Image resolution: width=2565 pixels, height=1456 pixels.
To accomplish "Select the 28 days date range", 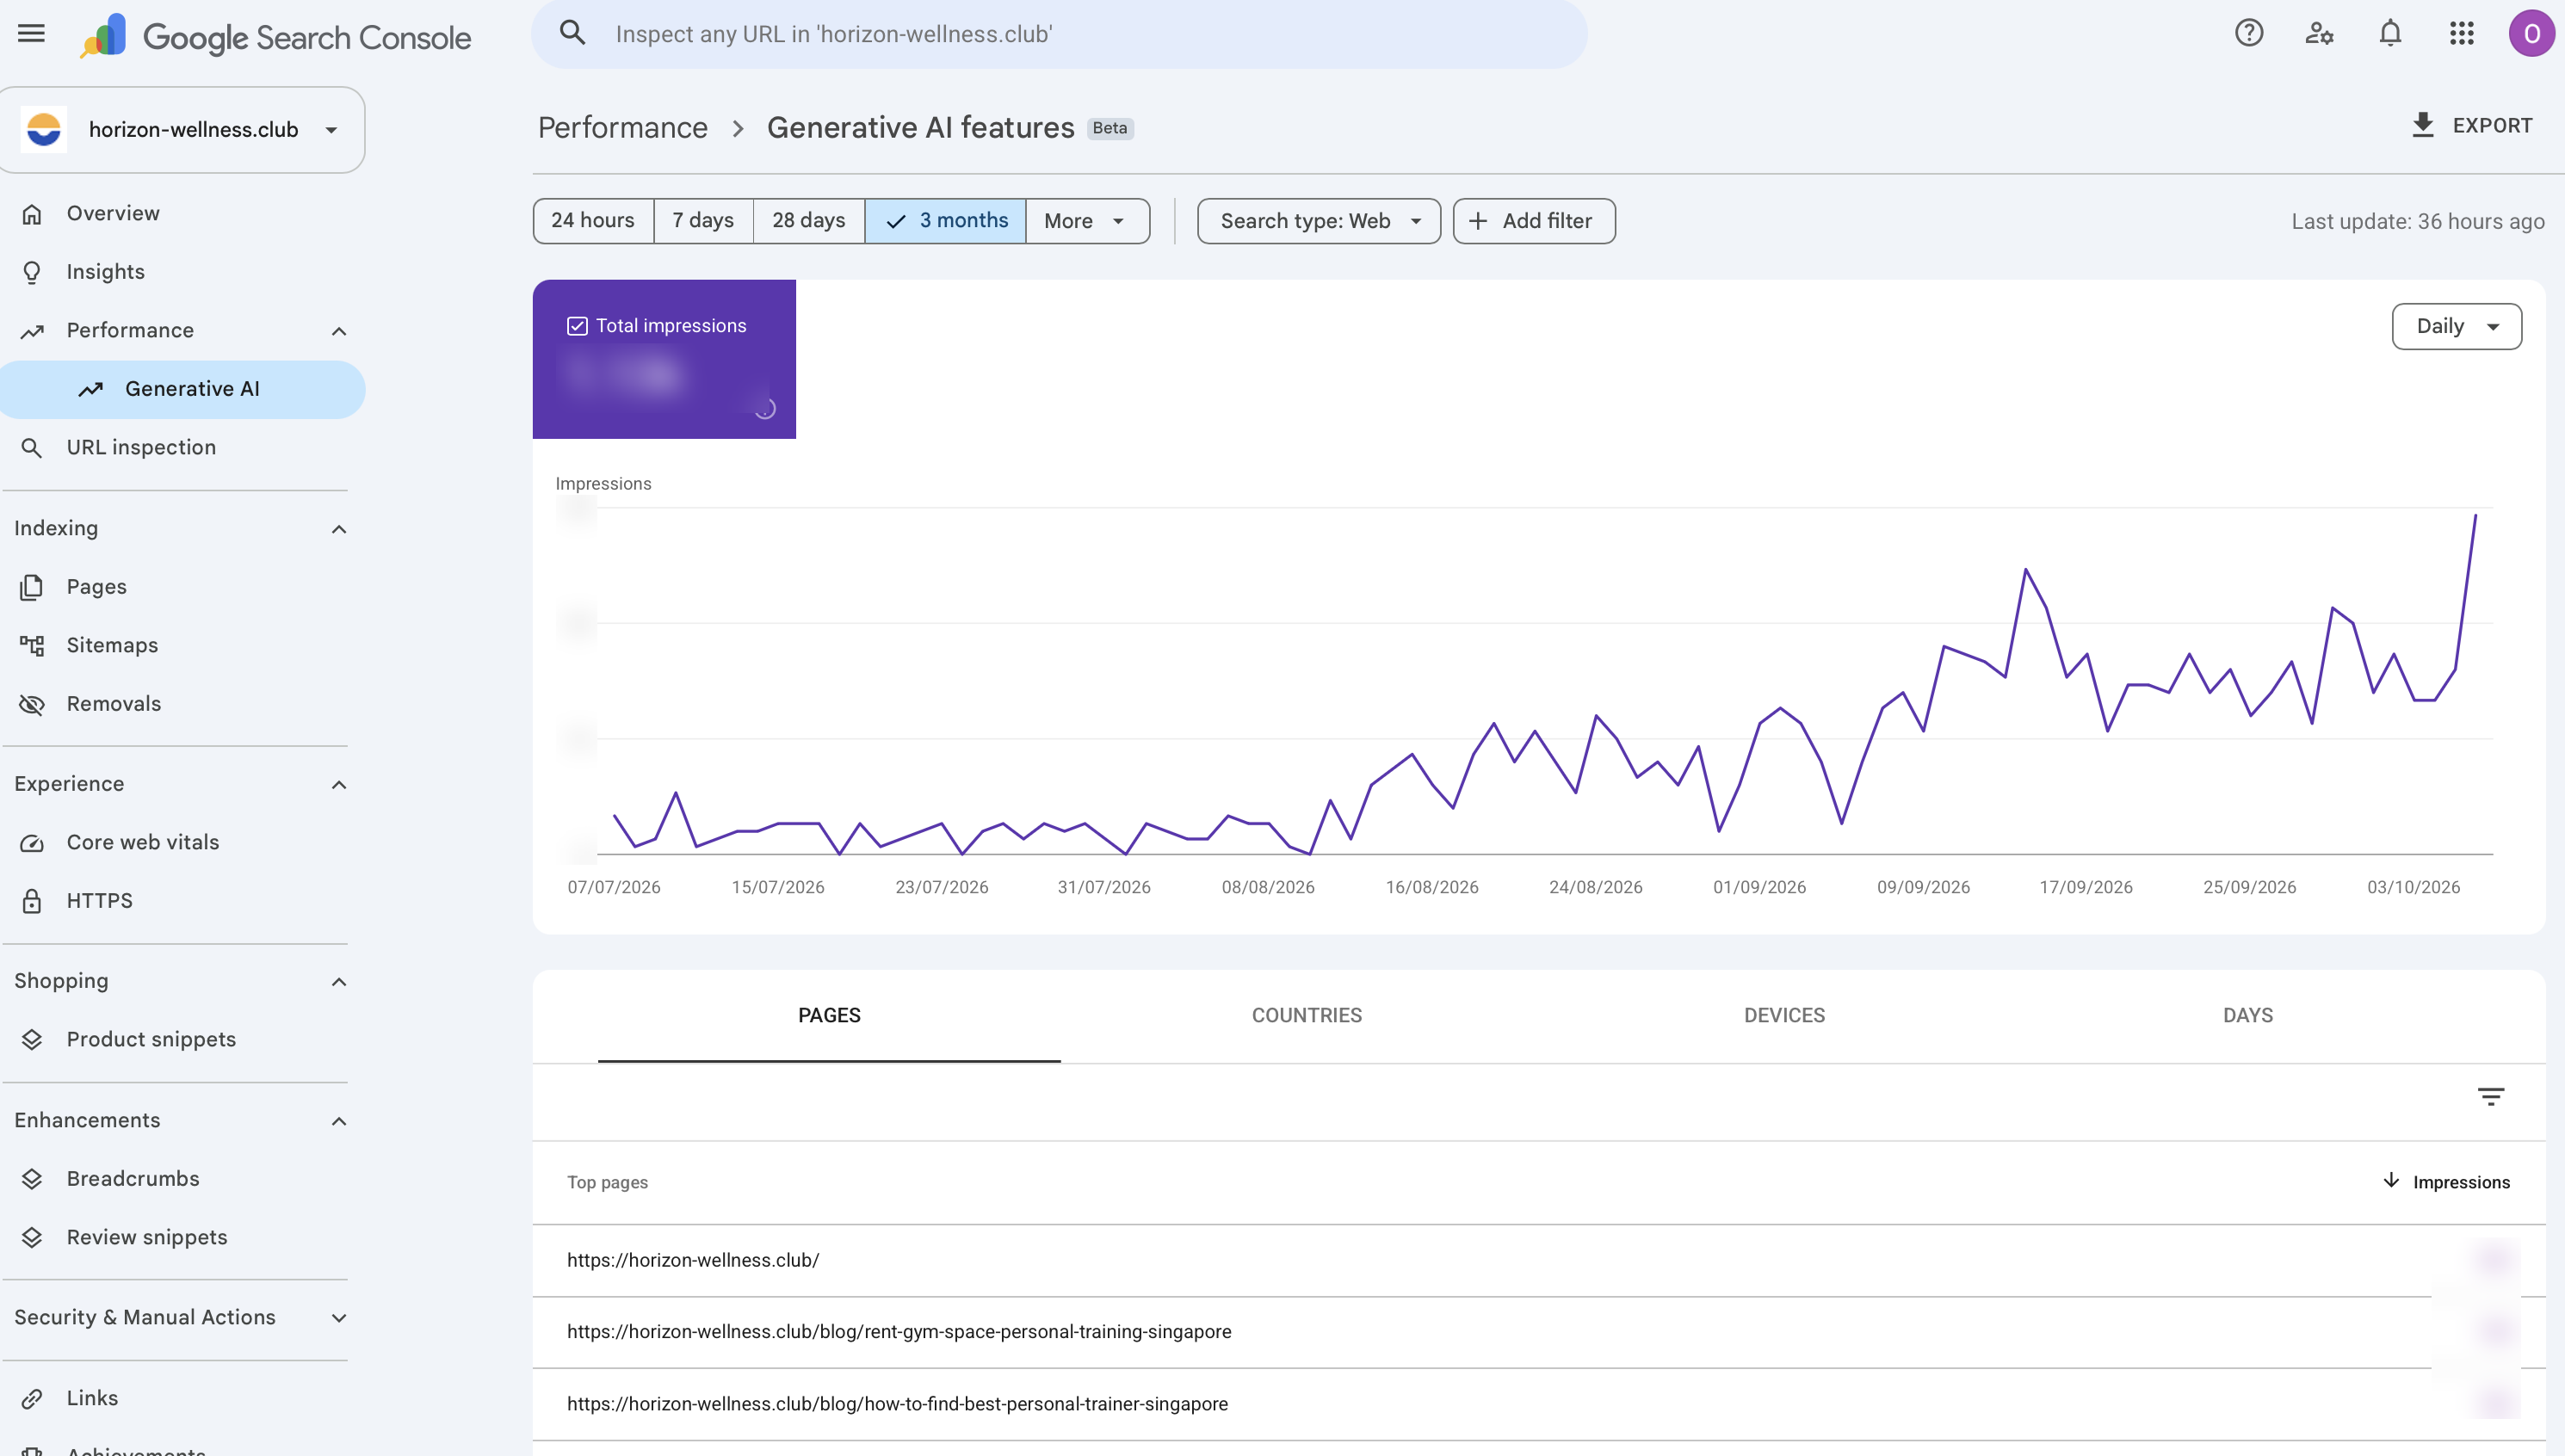I will coord(808,221).
